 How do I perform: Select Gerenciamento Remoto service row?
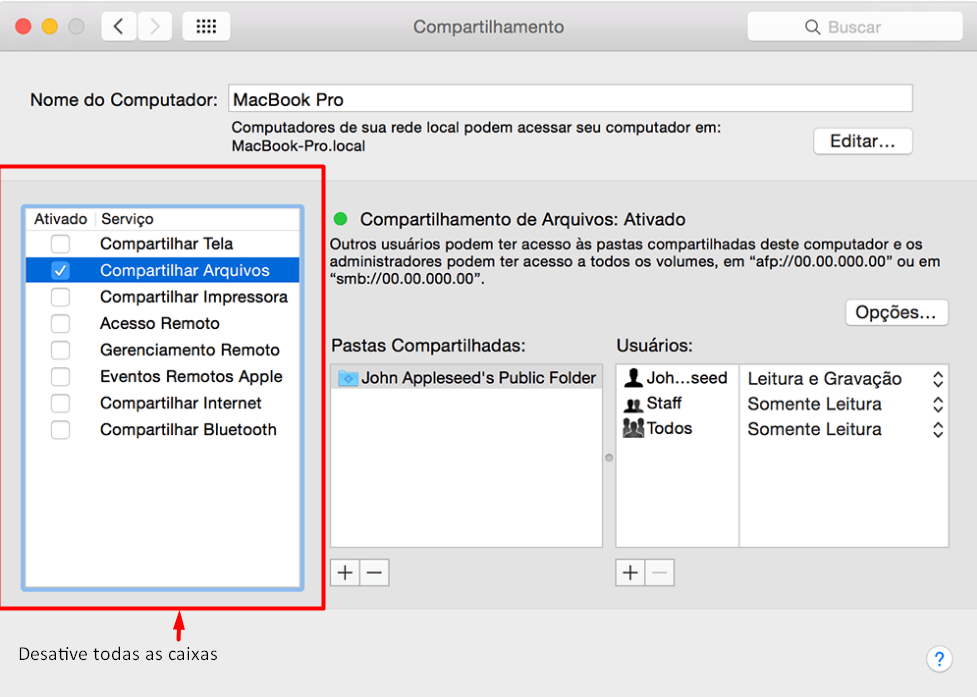(x=163, y=350)
